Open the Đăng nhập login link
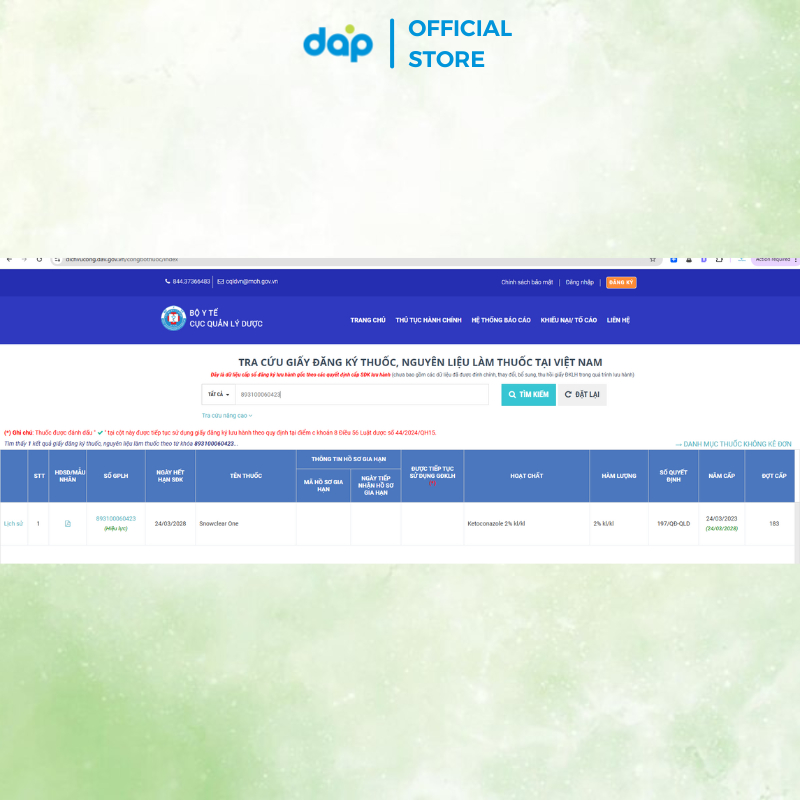This screenshot has width=800, height=800. click(x=579, y=283)
